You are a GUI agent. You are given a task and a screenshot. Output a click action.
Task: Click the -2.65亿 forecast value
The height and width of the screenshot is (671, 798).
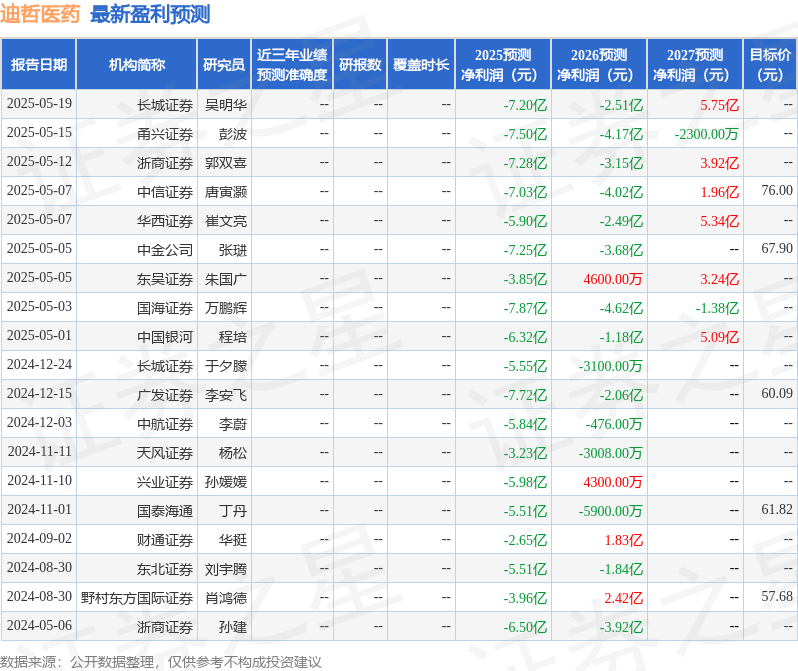coord(525,541)
